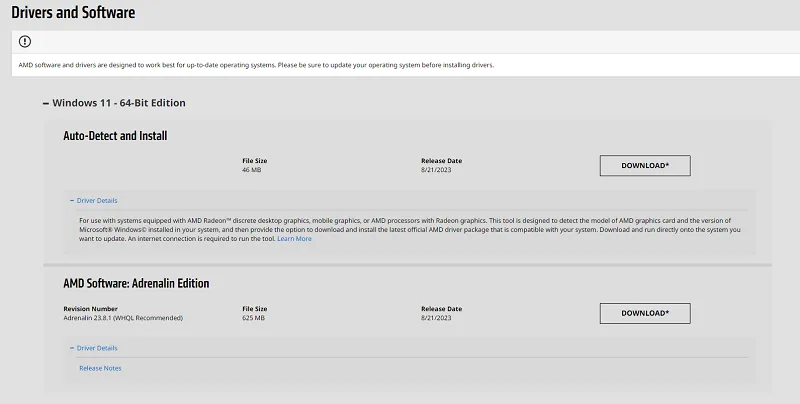Click the File Size label under Auto-Detect
Image resolution: width=800 pixels, height=404 pixels.
click(255, 161)
